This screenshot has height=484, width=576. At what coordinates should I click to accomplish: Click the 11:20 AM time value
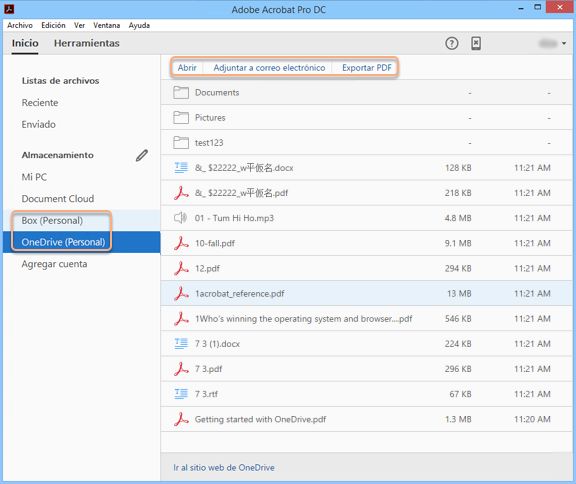click(x=532, y=419)
